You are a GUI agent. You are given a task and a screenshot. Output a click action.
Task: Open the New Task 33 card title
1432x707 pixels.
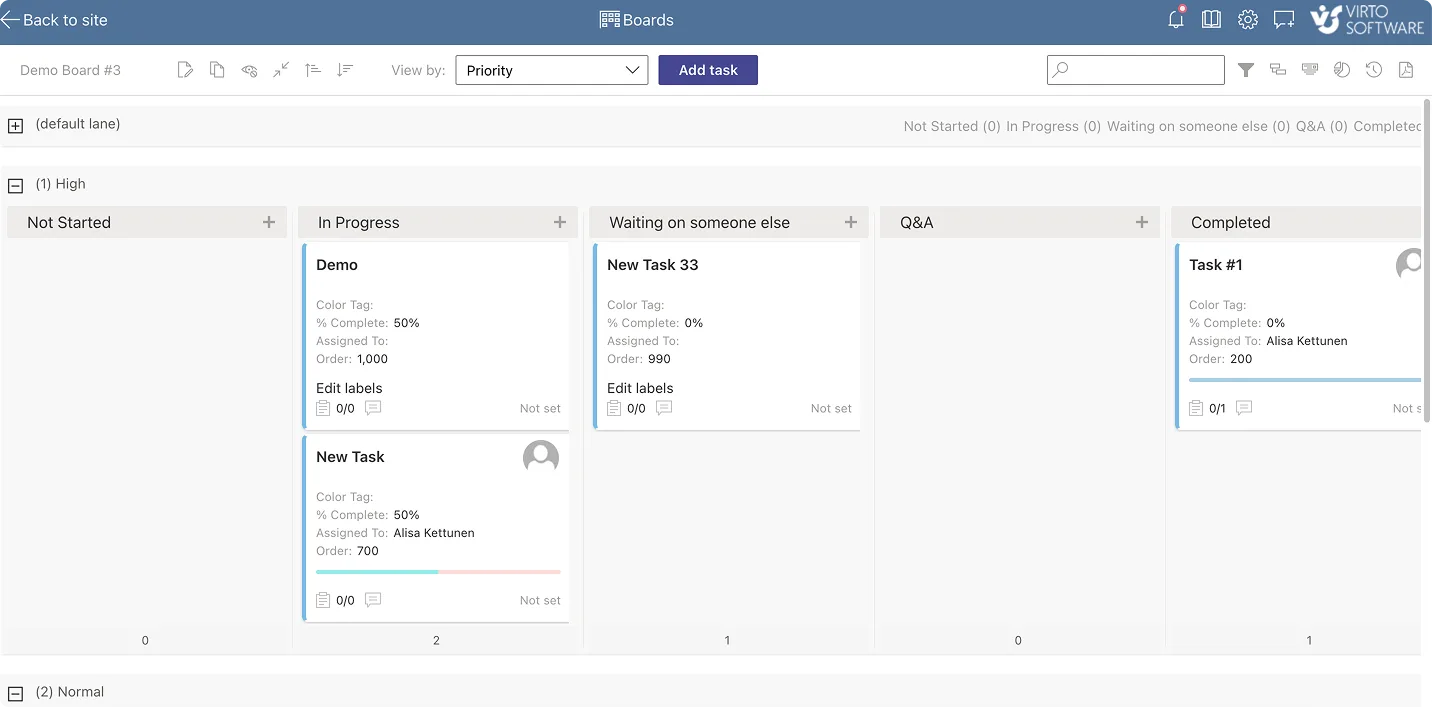653,265
